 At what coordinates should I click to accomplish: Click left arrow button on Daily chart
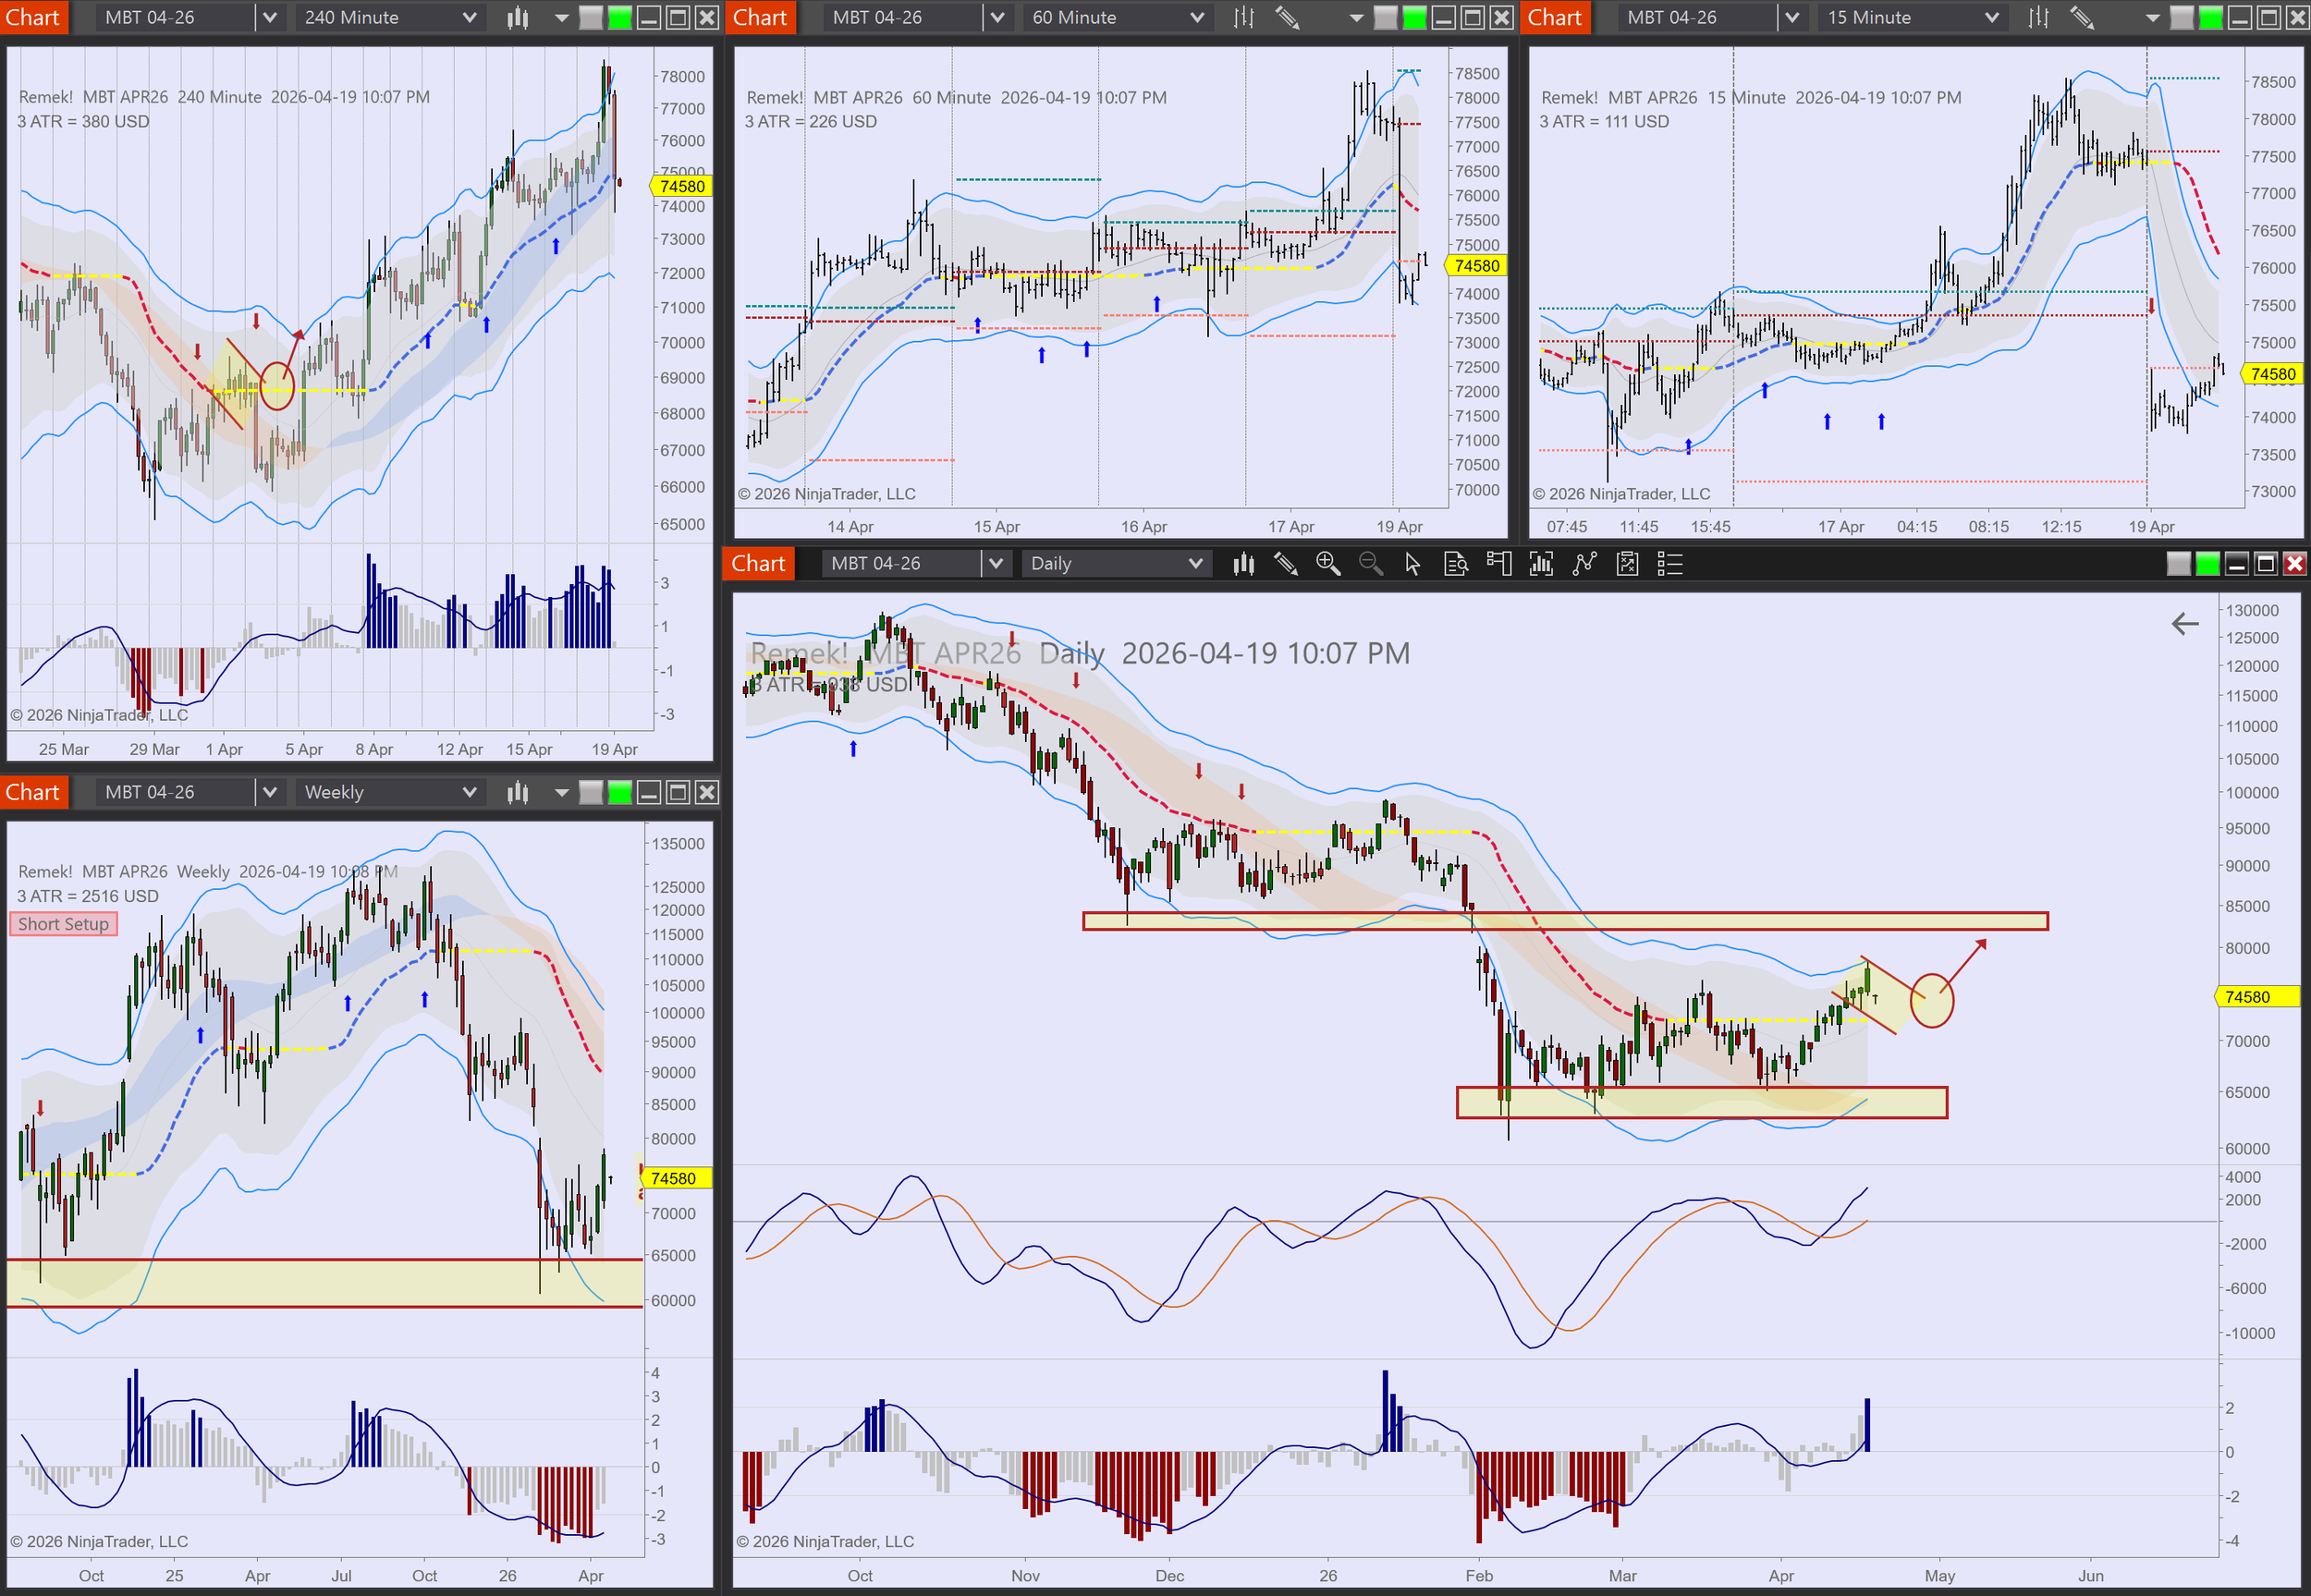pyautogui.click(x=2185, y=624)
